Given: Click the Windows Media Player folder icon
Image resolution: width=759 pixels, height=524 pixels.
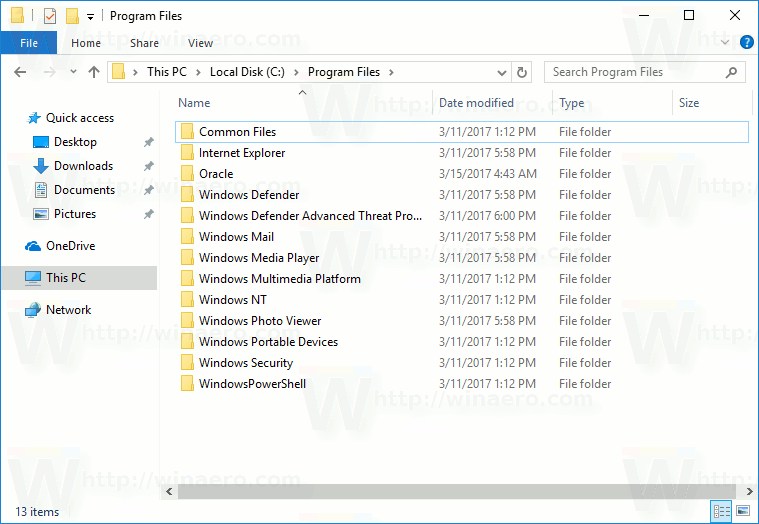Looking at the screenshot, I should pos(187,257).
